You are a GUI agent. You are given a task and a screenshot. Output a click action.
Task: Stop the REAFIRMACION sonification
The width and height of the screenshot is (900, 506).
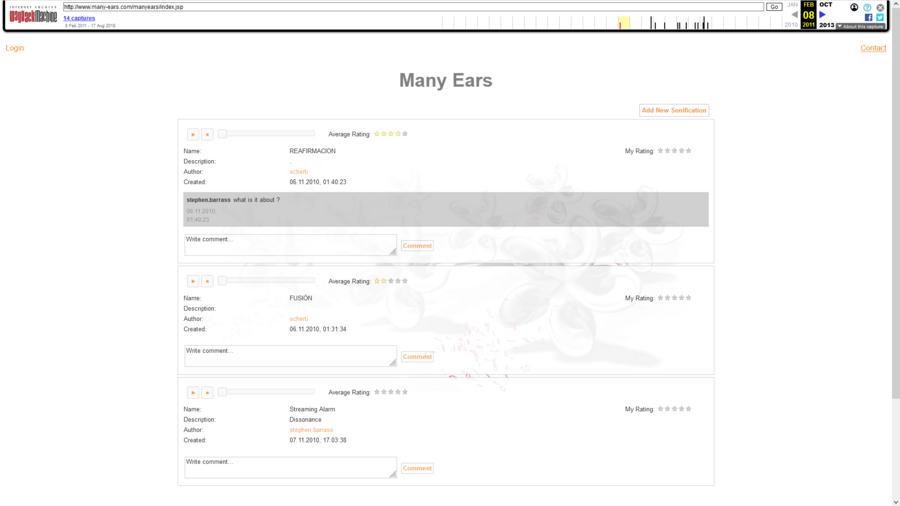click(x=207, y=134)
